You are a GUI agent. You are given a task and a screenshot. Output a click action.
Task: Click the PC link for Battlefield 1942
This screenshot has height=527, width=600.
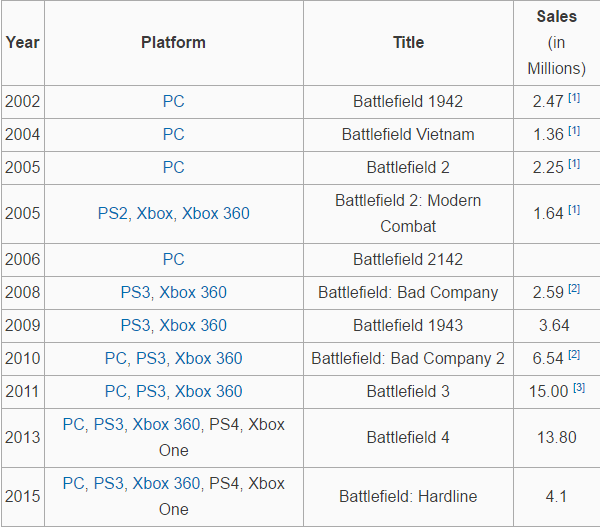tap(173, 102)
